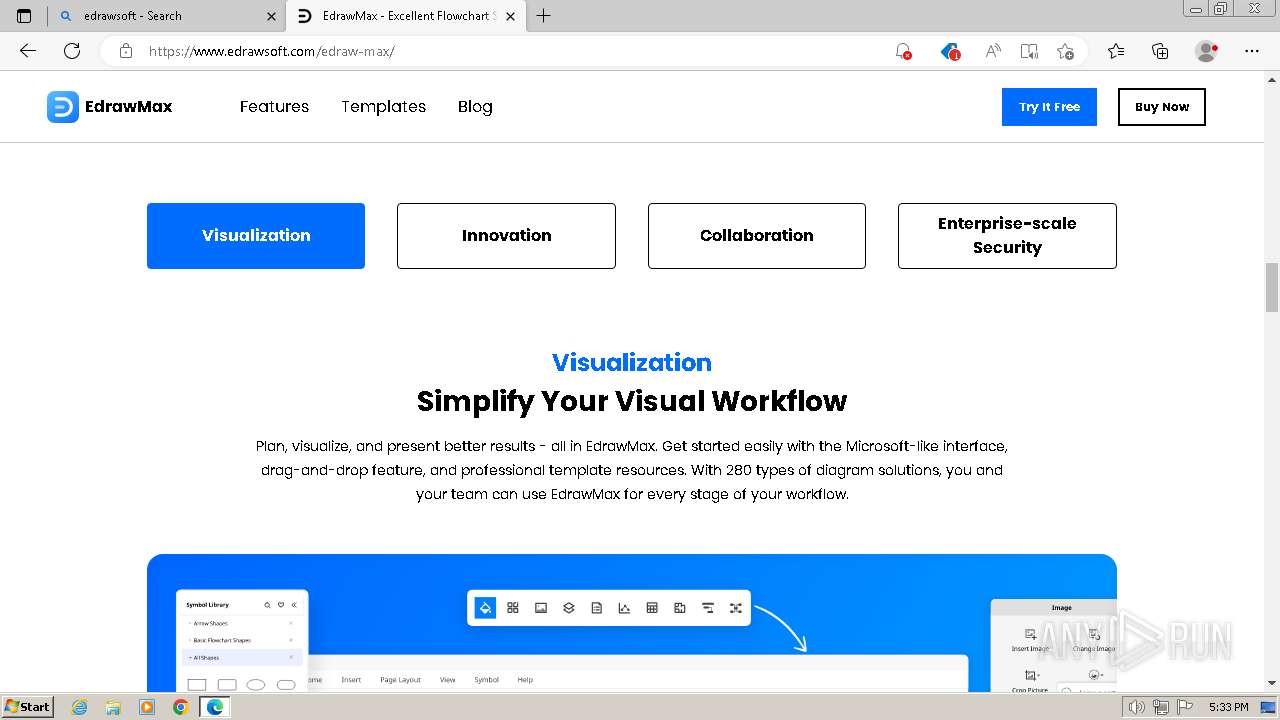The height and width of the screenshot is (720, 1280).
Task: Click the vertical page scrollbar thumb
Action: coord(1272,288)
